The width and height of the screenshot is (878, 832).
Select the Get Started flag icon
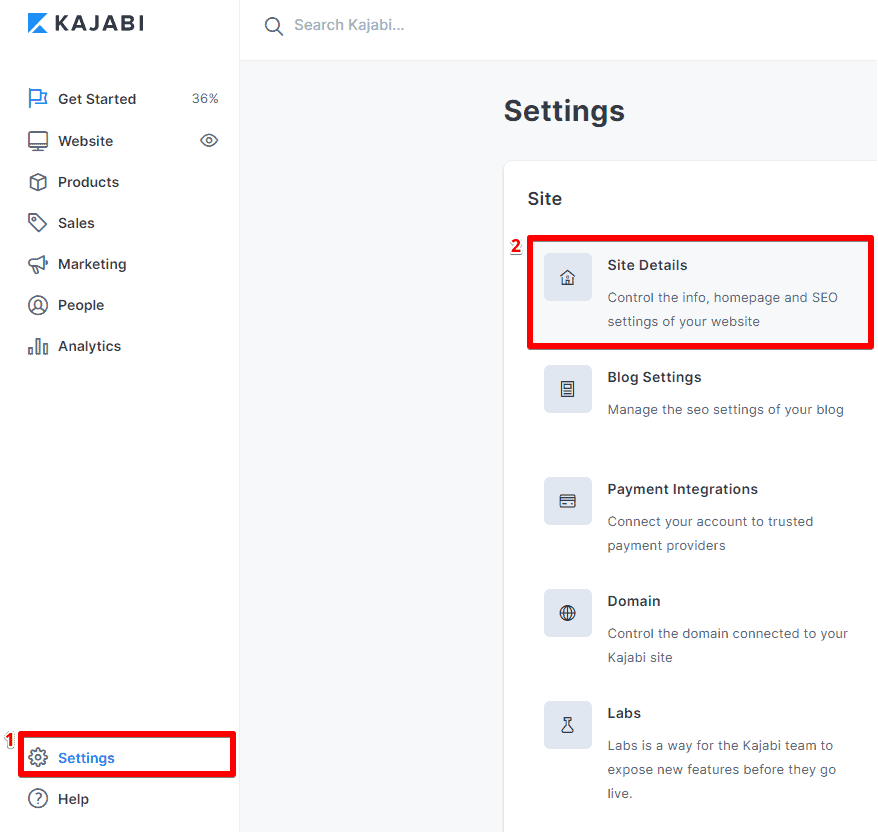pos(37,98)
